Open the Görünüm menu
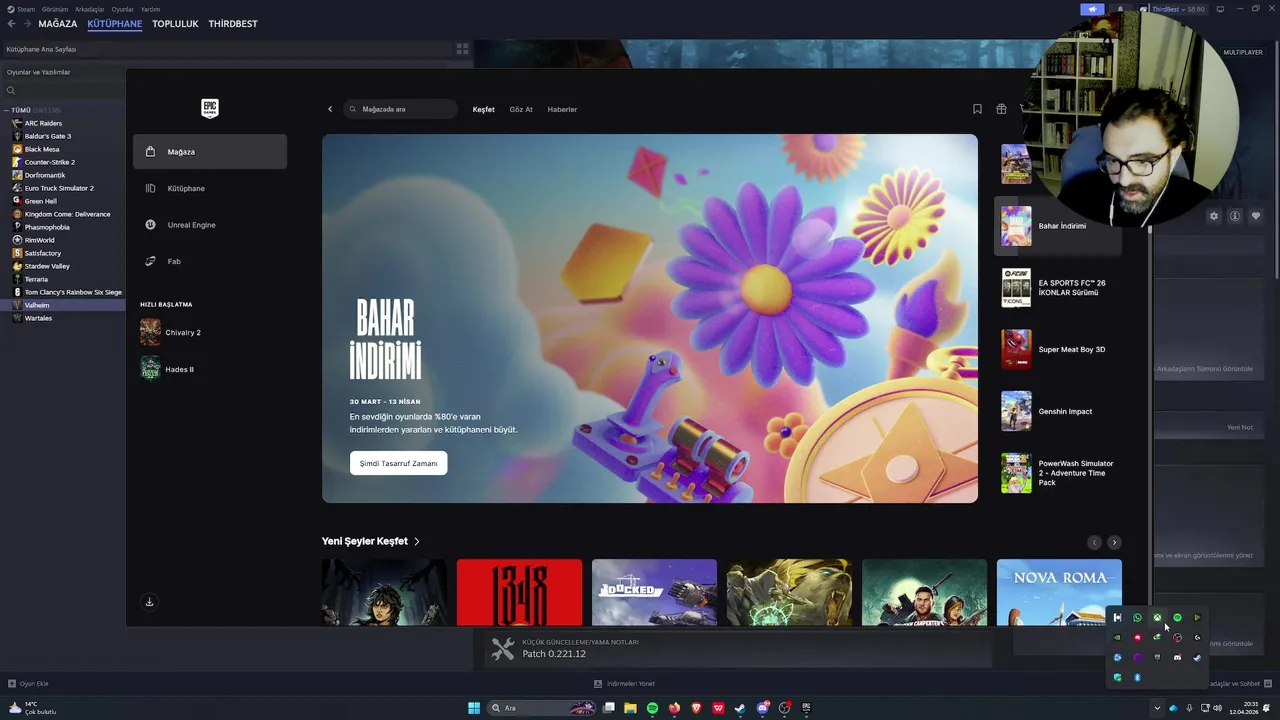This screenshot has width=1280, height=720. 55,9
